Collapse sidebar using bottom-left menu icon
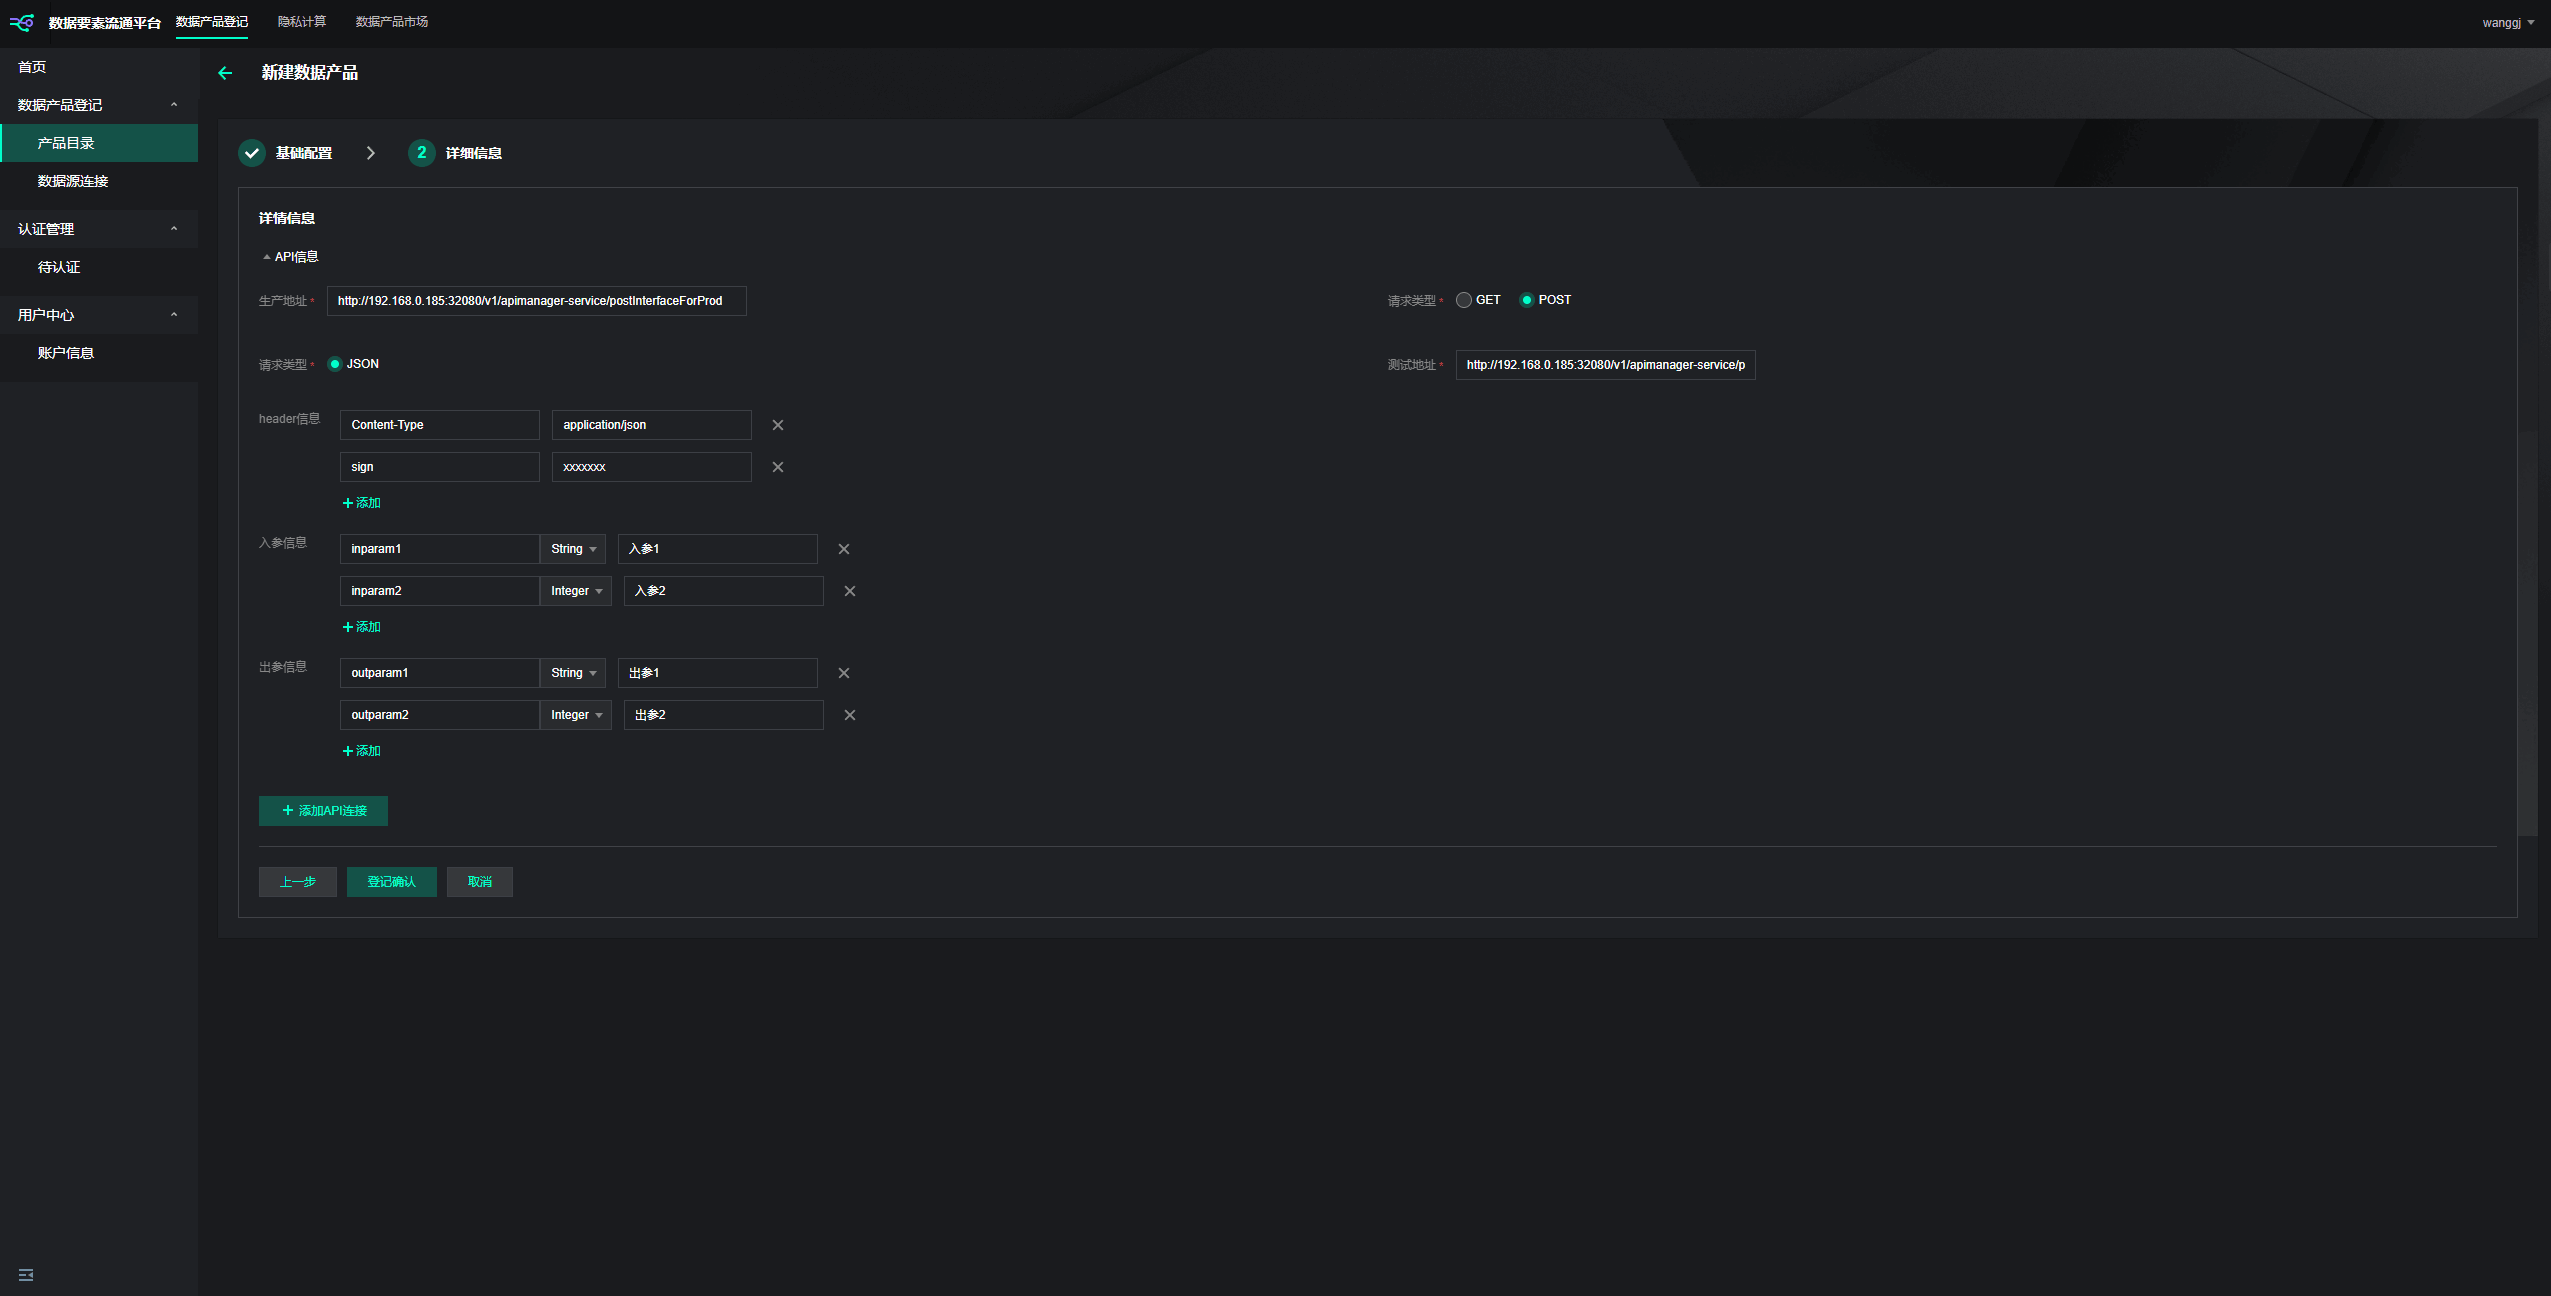 26,1275
